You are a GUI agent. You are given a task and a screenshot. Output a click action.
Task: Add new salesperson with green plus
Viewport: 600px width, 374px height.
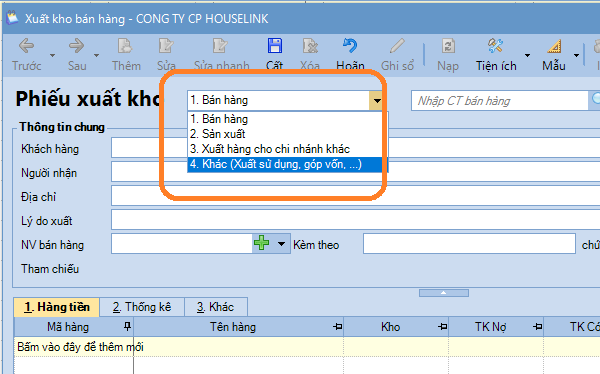(261, 243)
